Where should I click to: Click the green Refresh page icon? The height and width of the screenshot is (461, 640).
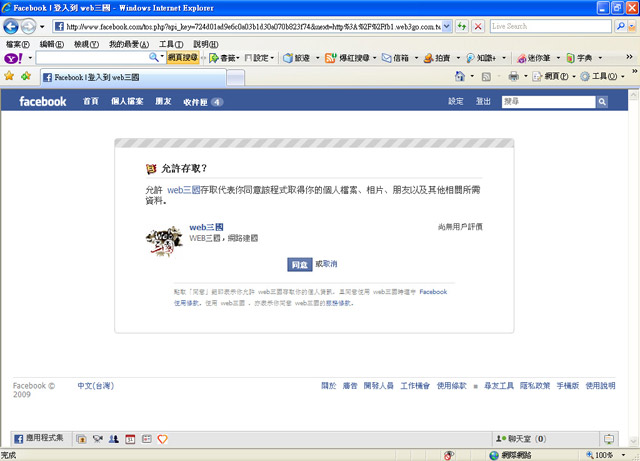462,27
